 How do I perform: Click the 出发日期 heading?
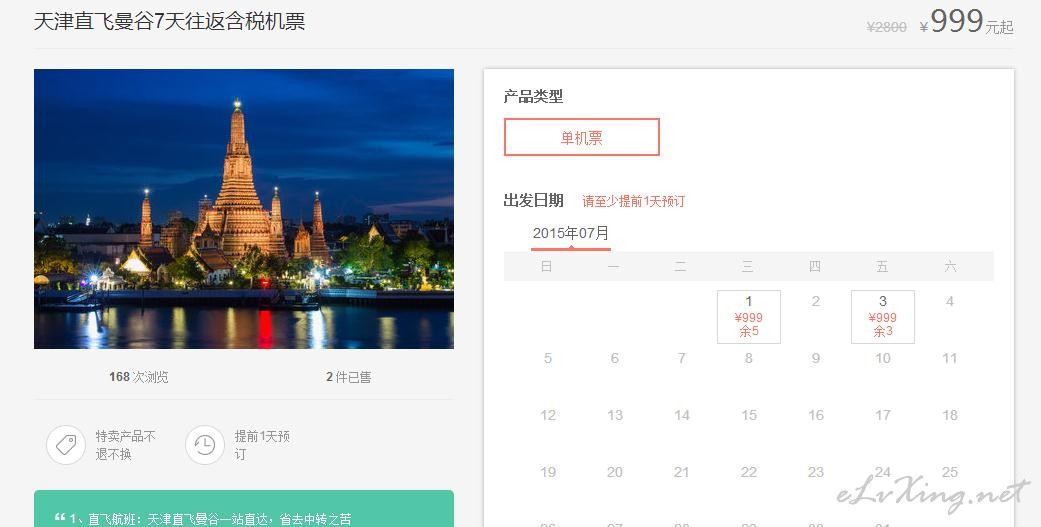coord(533,200)
